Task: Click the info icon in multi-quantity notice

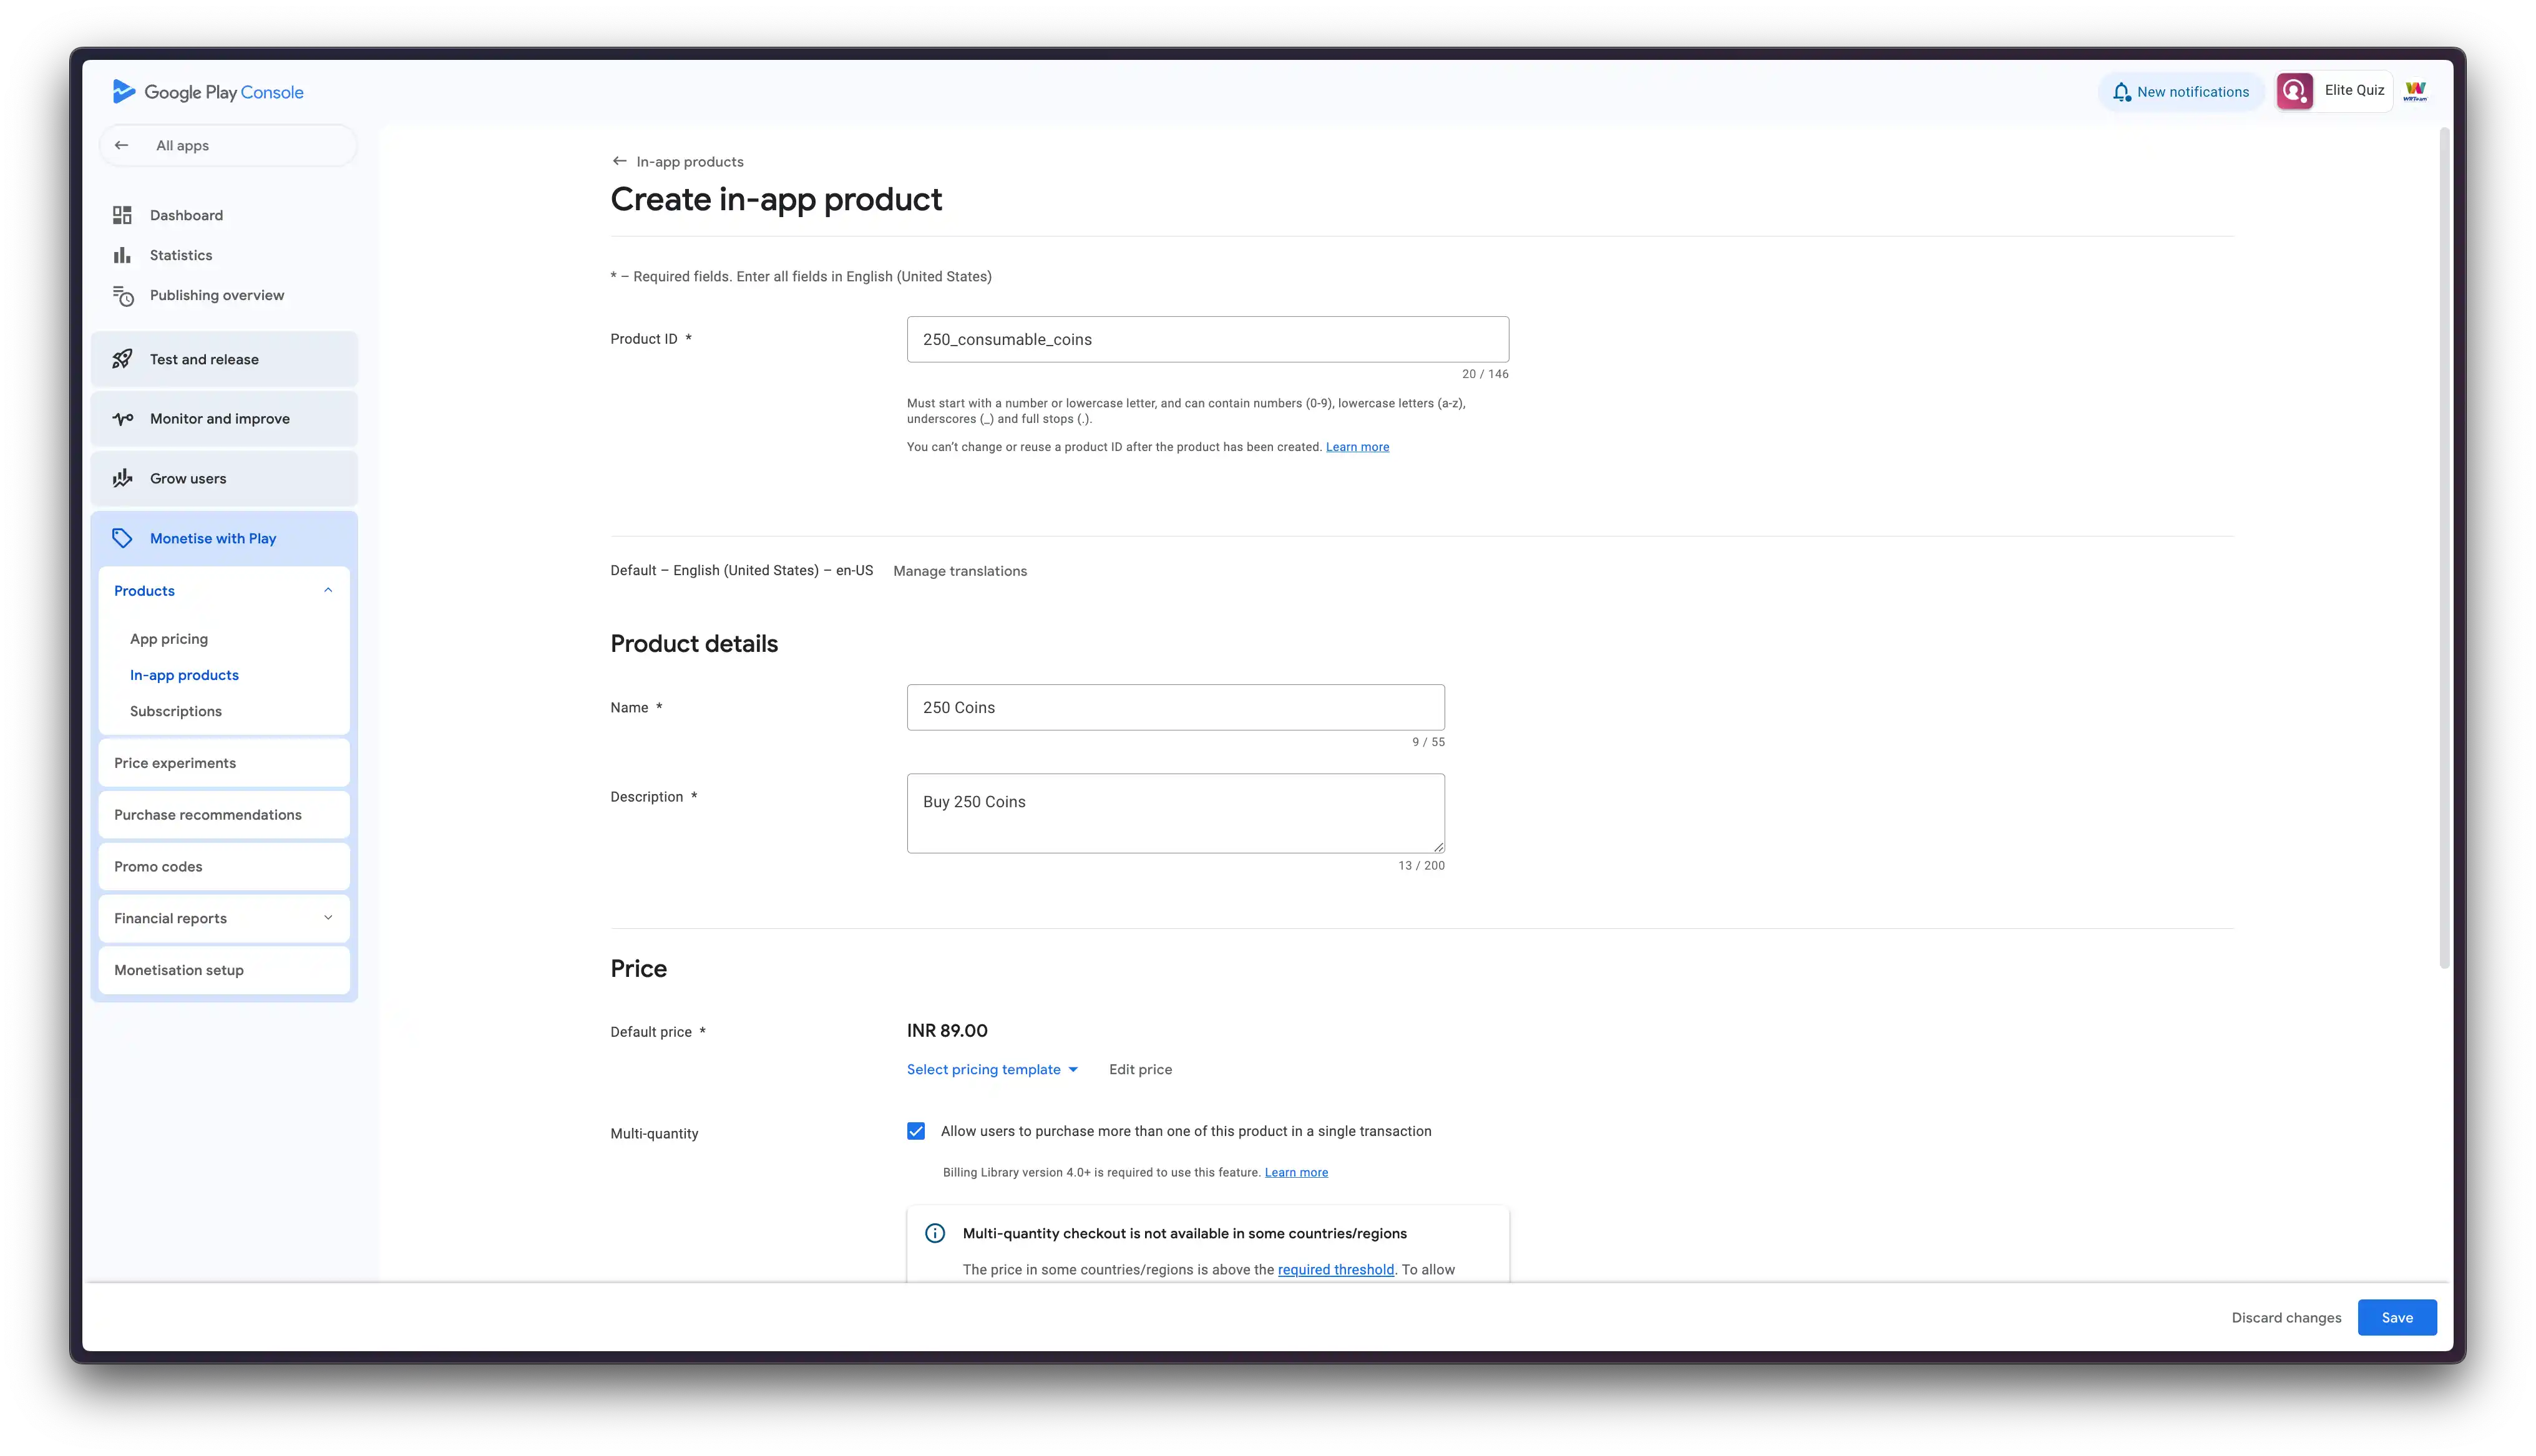Action: pyautogui.click(x=935, y=1233)
